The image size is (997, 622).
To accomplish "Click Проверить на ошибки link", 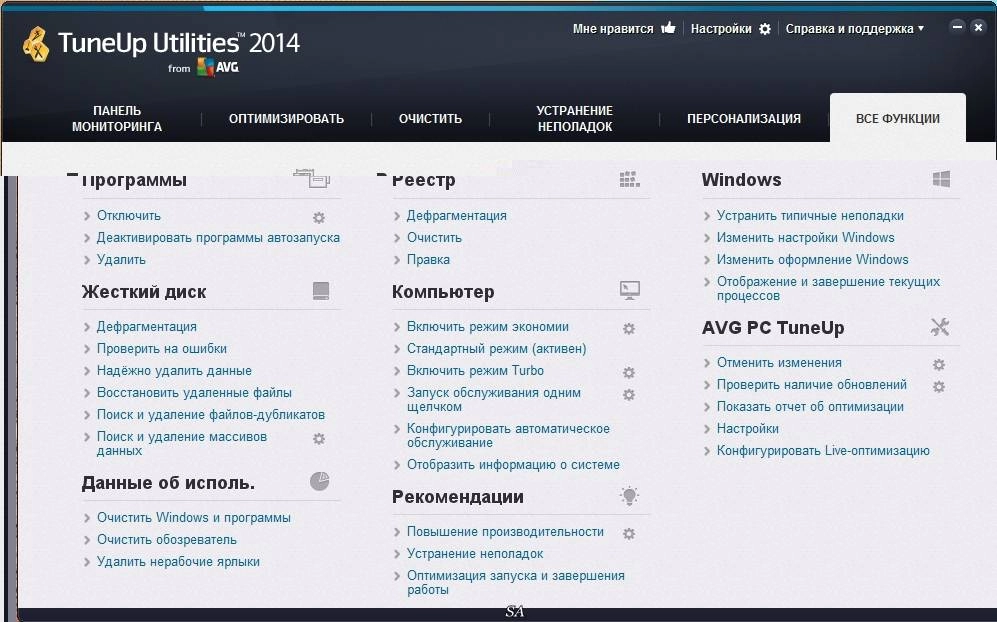I will click(x=162, y=349).
